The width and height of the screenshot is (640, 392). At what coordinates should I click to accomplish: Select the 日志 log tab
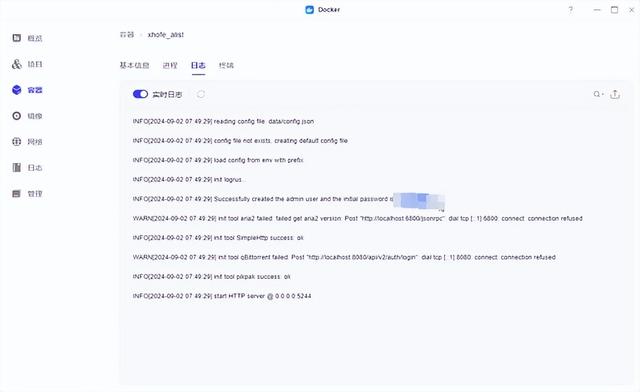coord(198,65)
